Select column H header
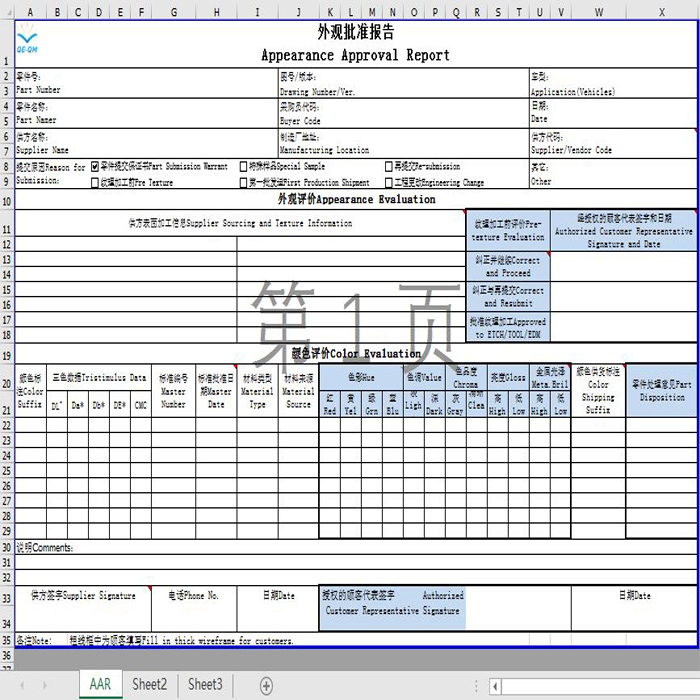 pos(217,12)
